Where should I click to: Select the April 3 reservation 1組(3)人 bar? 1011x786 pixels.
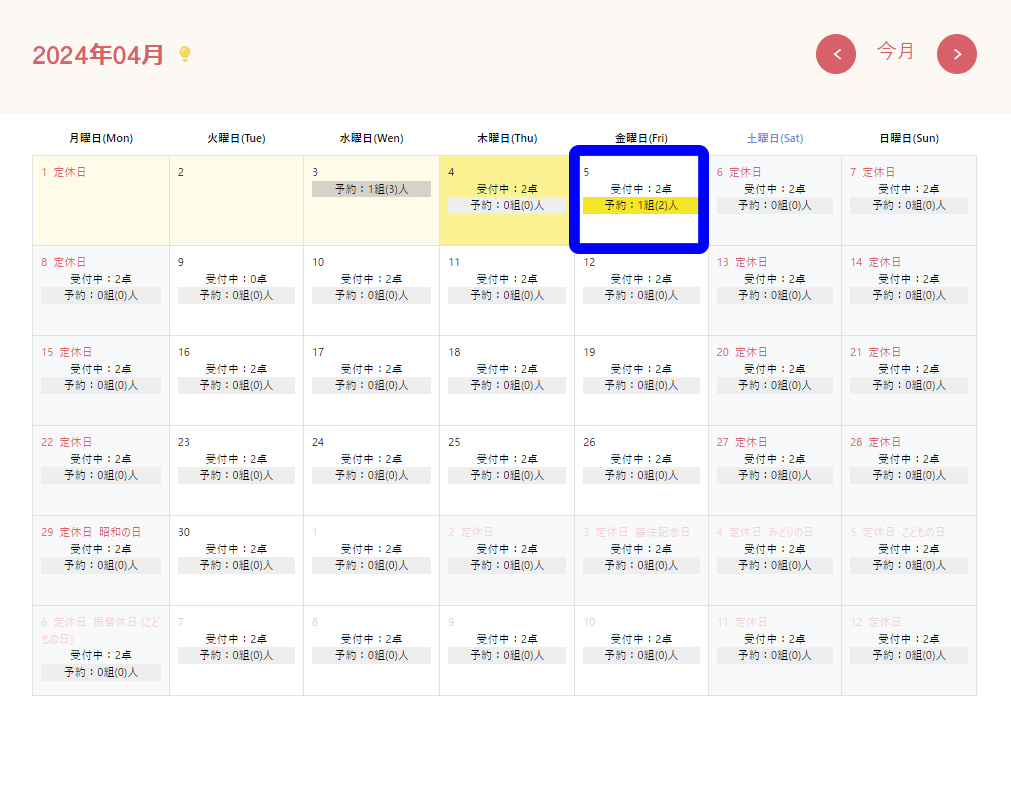371,189
